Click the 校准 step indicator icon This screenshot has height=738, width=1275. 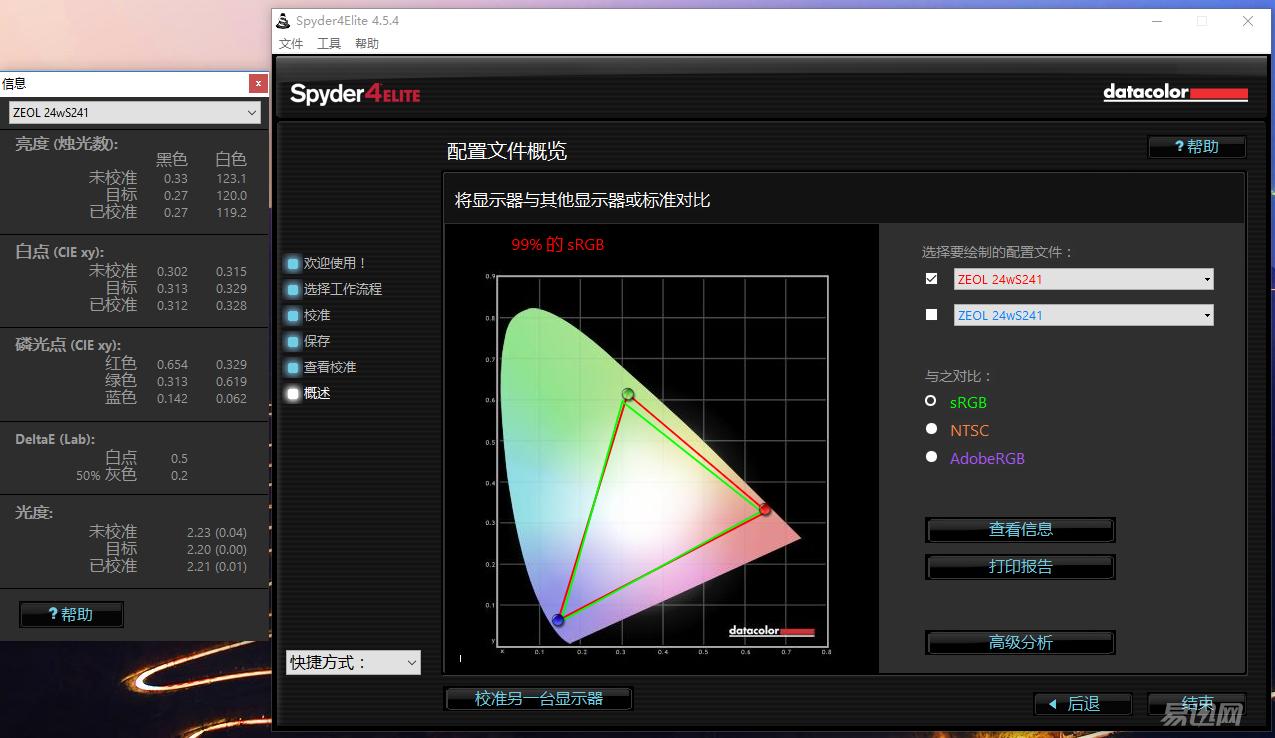[x=293, y=315]
